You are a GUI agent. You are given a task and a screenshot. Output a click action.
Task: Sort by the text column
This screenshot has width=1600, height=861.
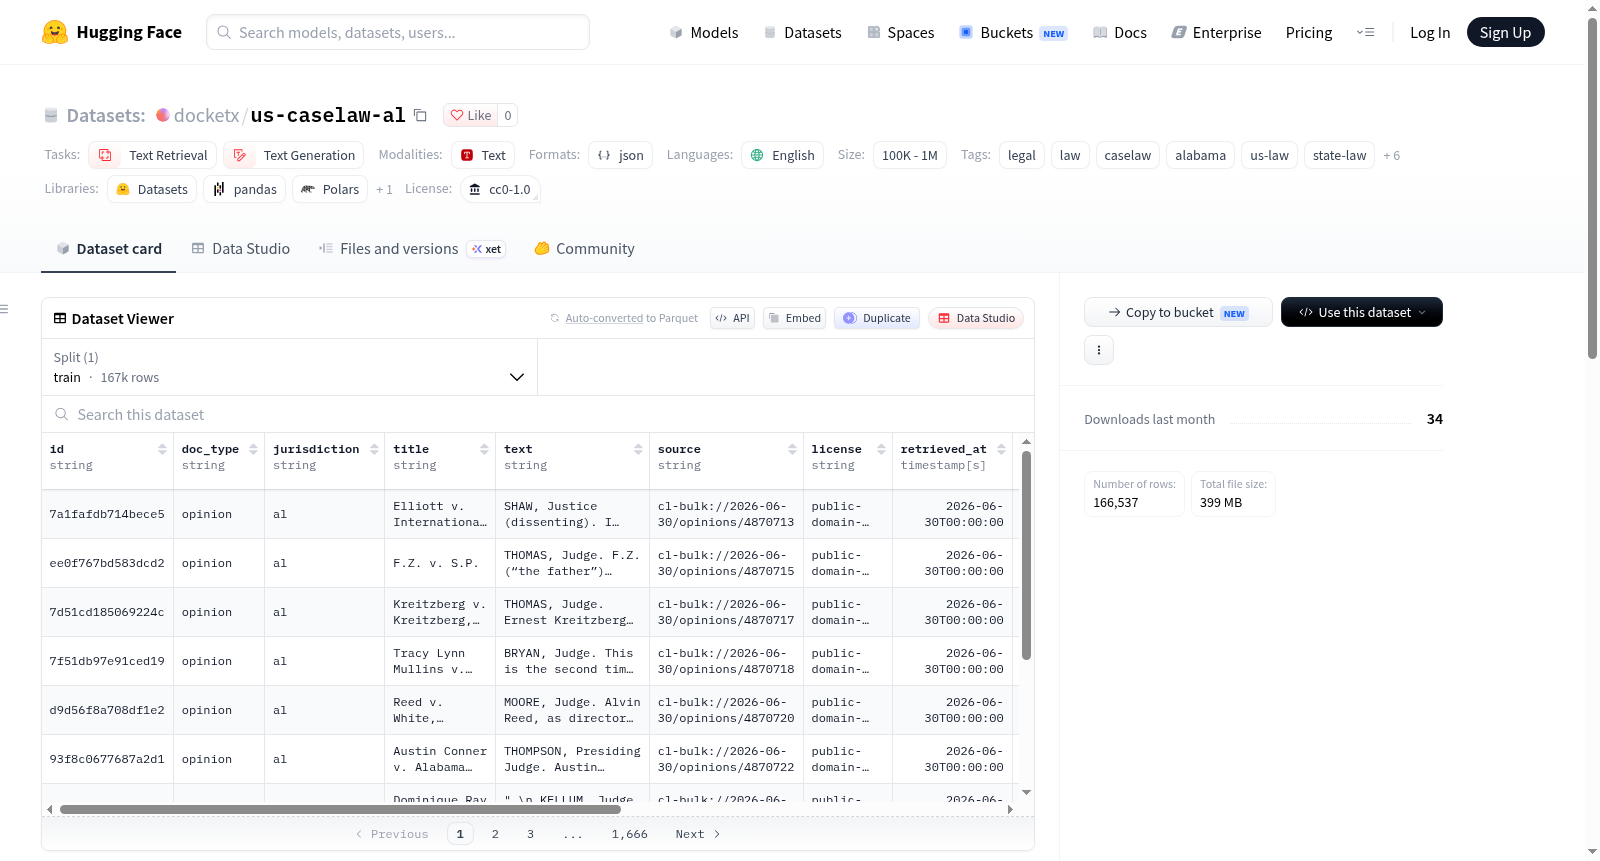(x=638, y=449)
